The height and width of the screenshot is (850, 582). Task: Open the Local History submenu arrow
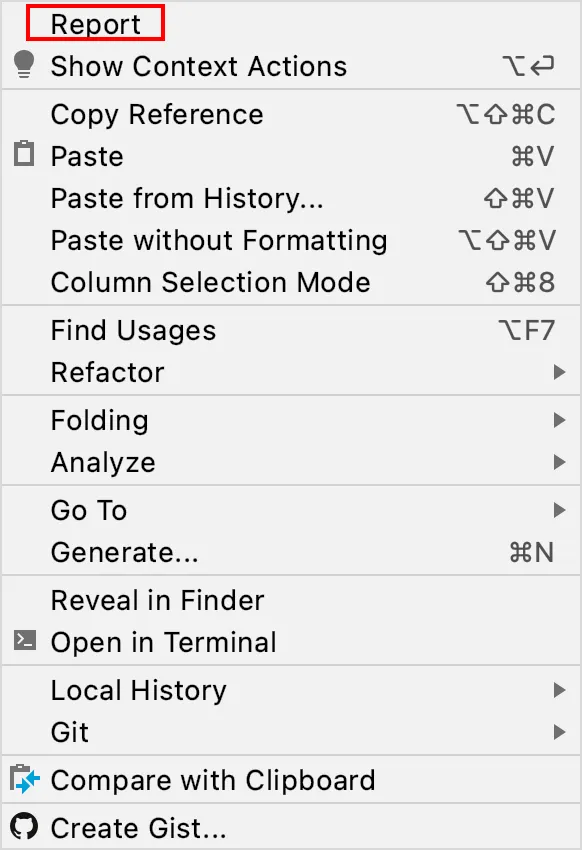pyautogui.click(x=559, y=690)
